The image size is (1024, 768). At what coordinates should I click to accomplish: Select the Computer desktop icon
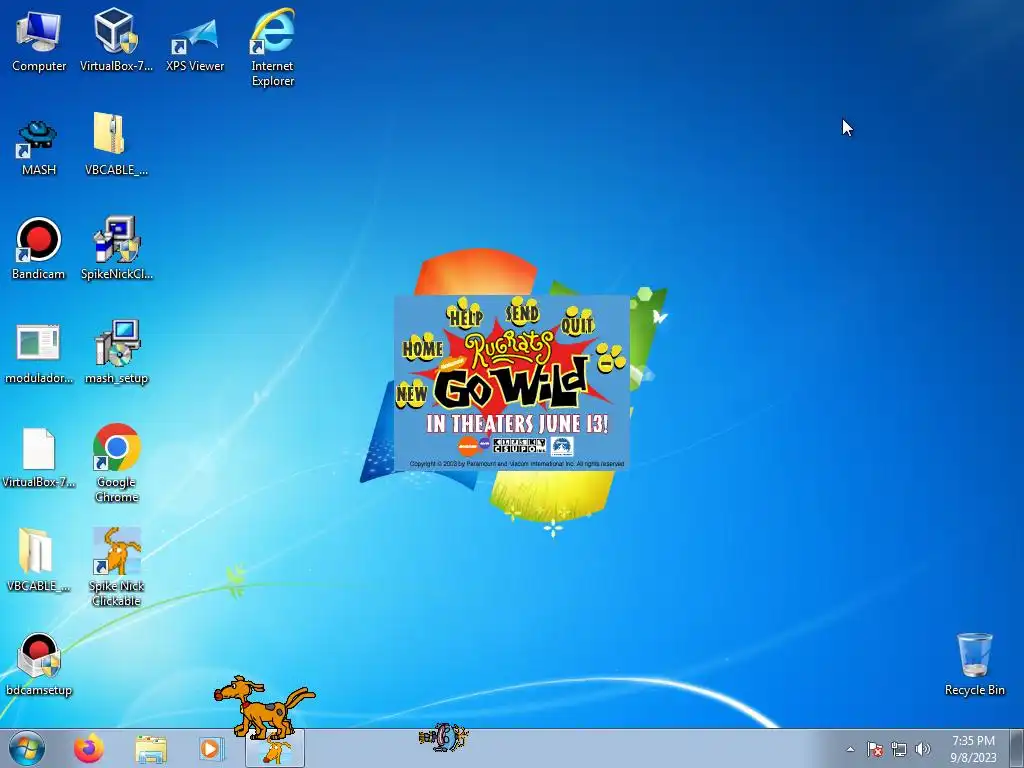39,40
